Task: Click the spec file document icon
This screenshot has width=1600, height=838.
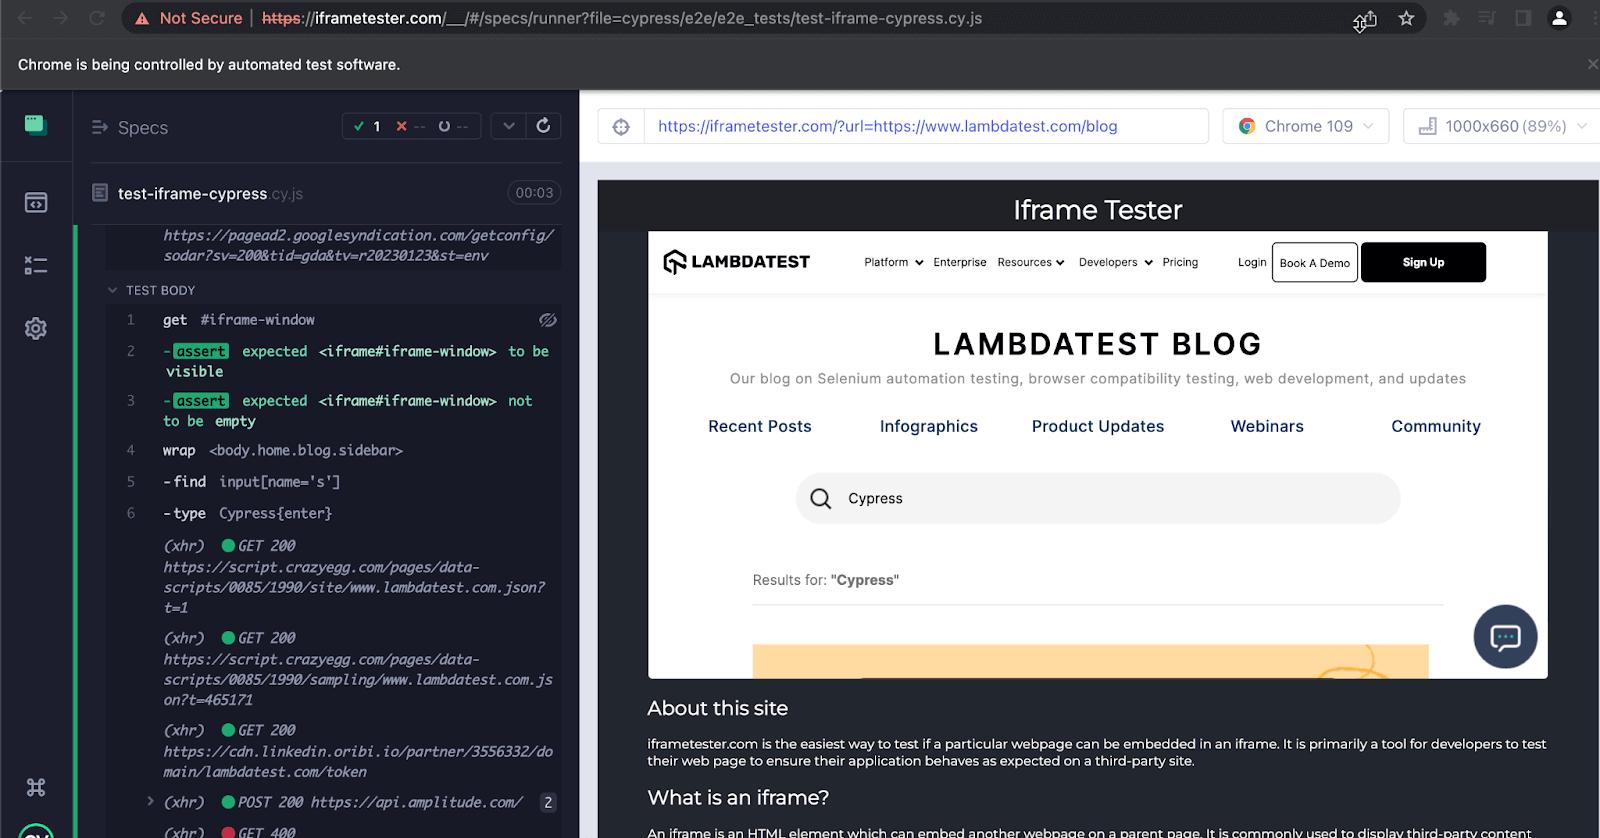Action: (x=100, y=192)
